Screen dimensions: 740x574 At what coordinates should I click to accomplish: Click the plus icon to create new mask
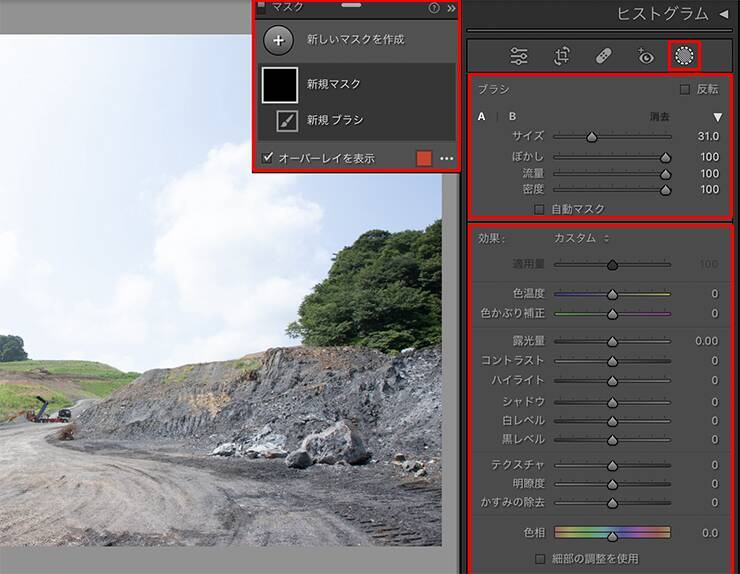pos(278,40)
